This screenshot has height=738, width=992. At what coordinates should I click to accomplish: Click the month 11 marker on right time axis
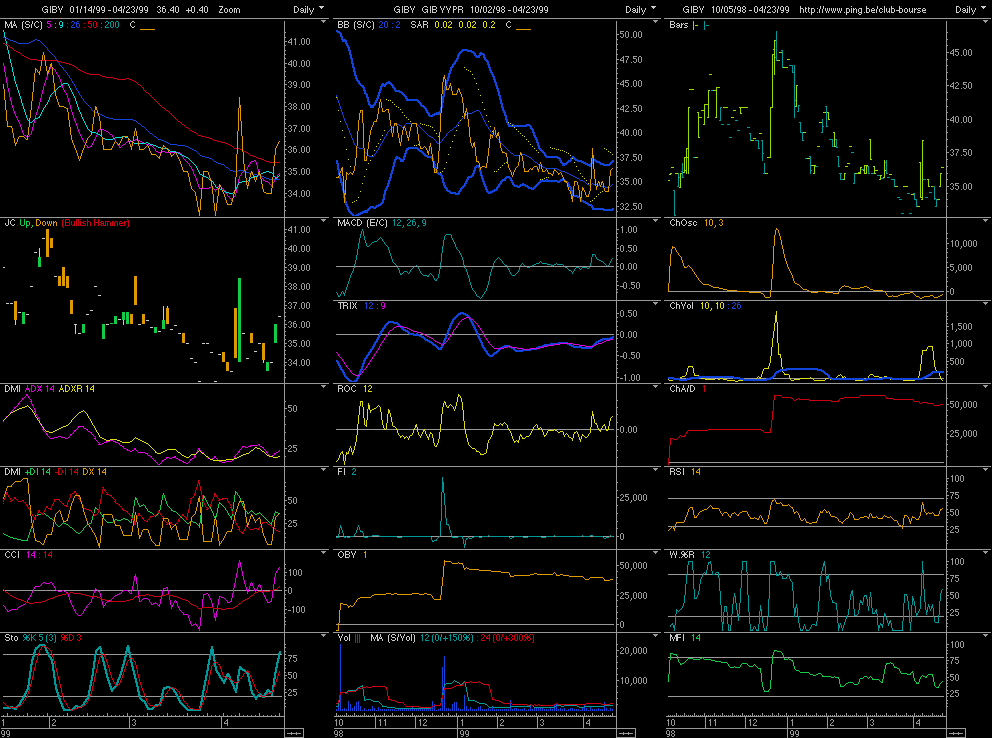713,722
